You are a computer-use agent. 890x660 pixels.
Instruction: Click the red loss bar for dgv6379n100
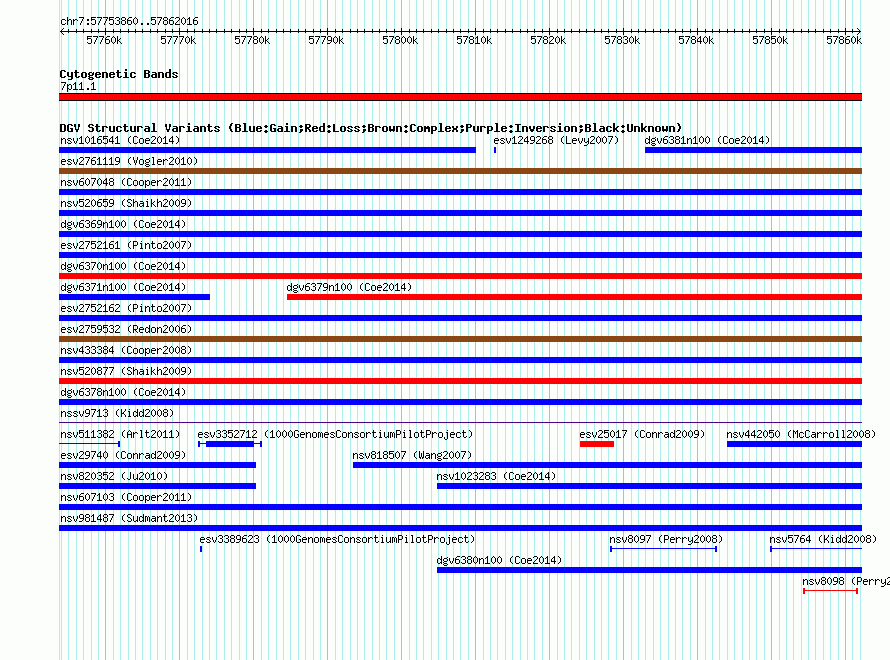pyautogui.click(x=574, y=297)
